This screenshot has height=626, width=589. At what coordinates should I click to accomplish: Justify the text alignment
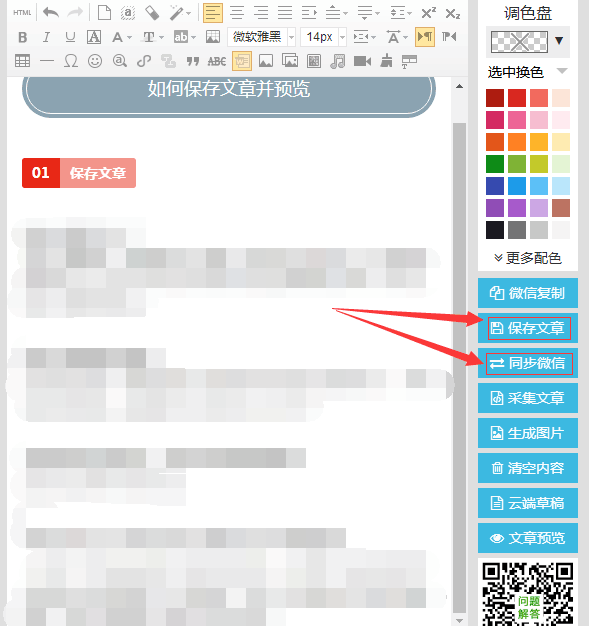285,13
